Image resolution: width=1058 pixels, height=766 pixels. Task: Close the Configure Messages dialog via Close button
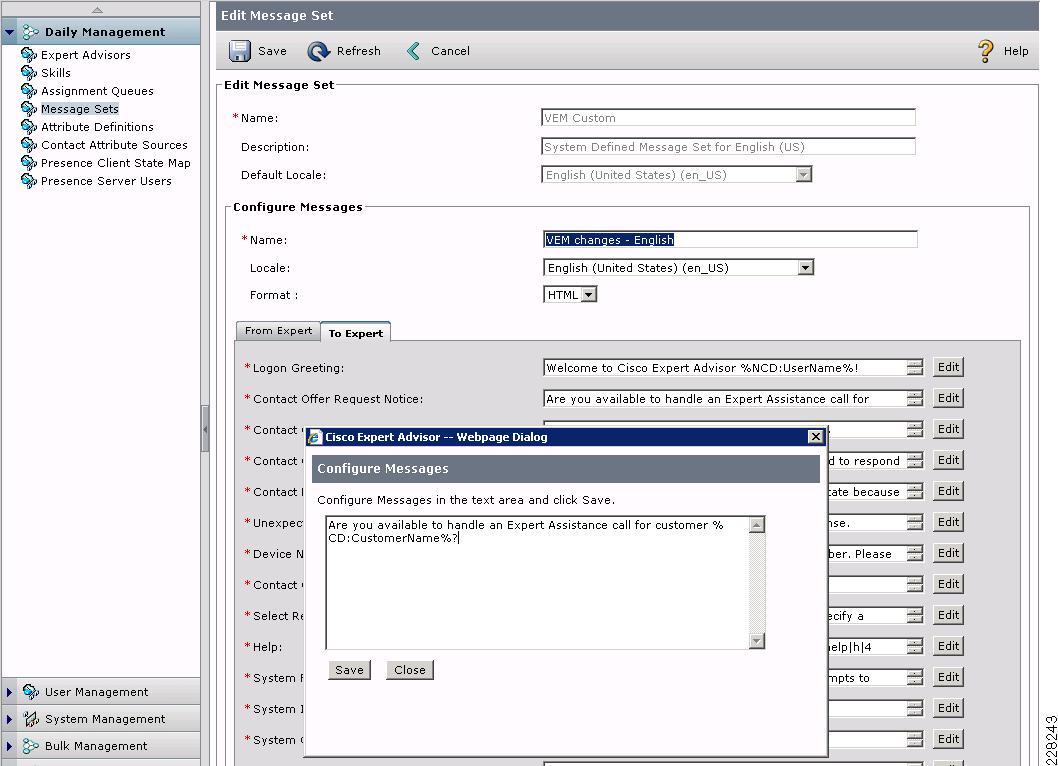(410, 670)
